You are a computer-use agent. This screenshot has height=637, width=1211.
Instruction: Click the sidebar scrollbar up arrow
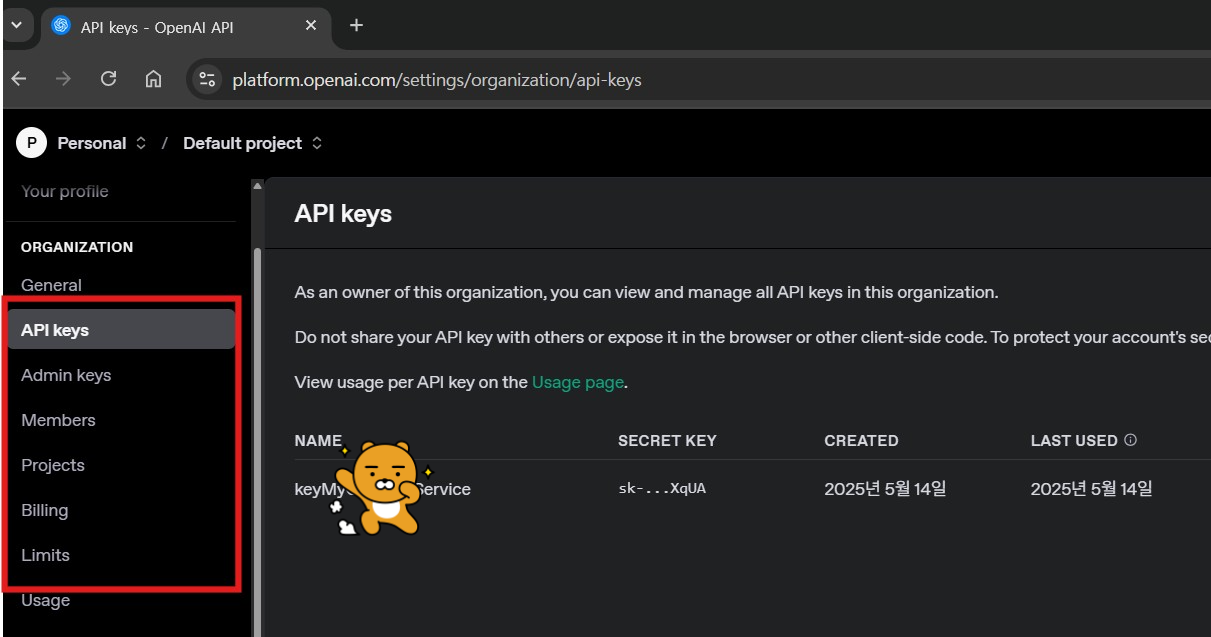click(x=257, y=186)
